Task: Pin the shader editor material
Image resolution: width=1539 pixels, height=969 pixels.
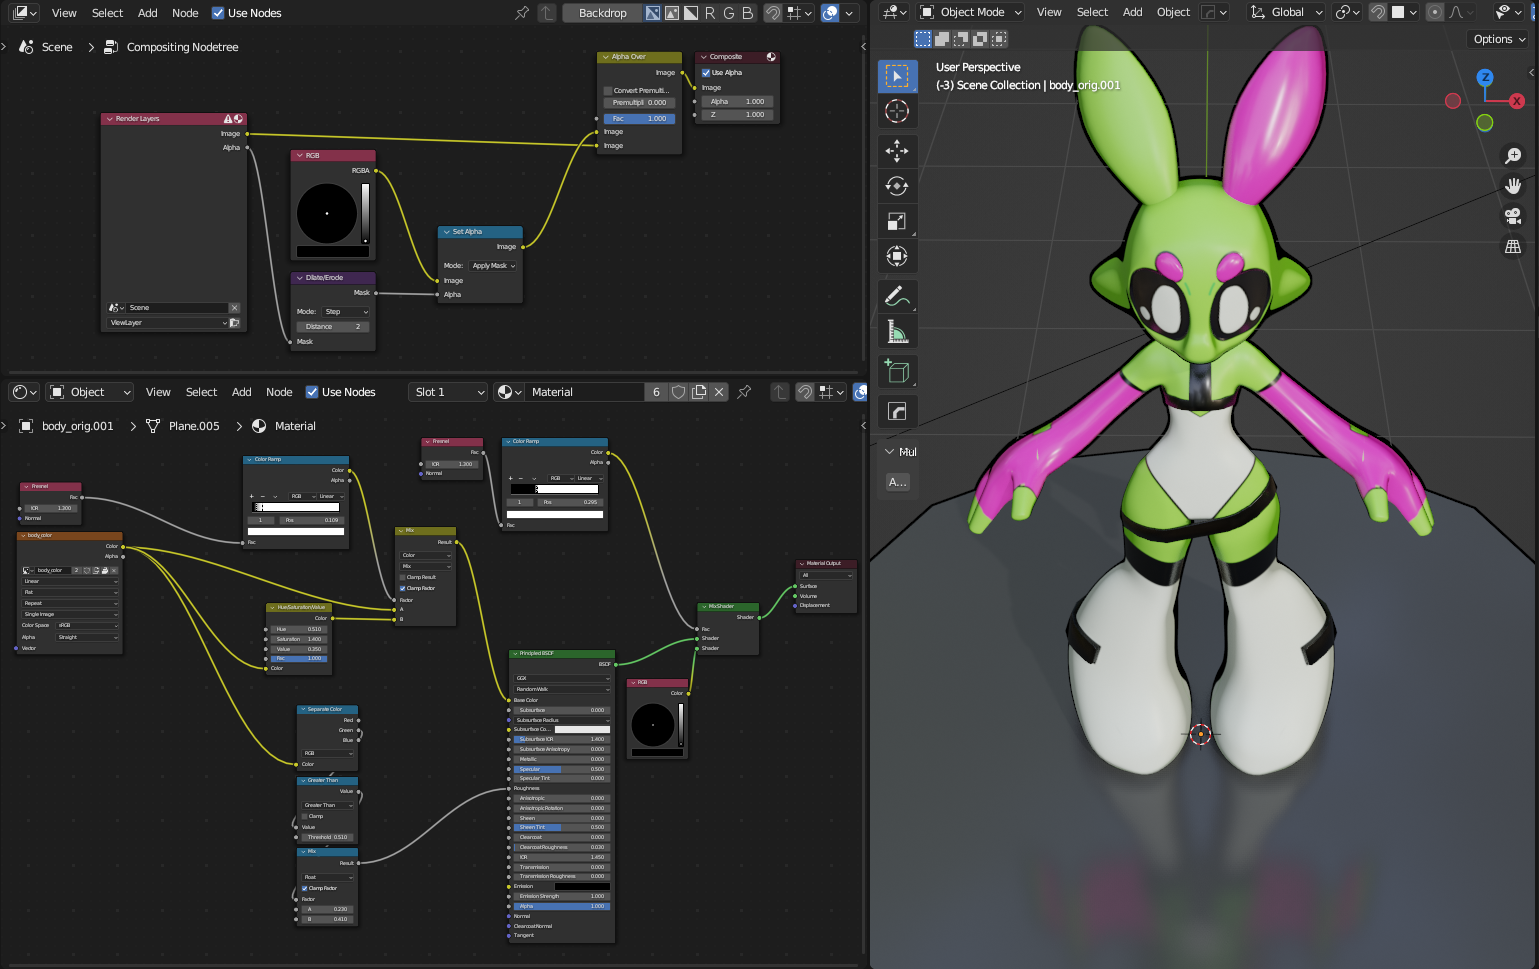Action: pos(744,392)
